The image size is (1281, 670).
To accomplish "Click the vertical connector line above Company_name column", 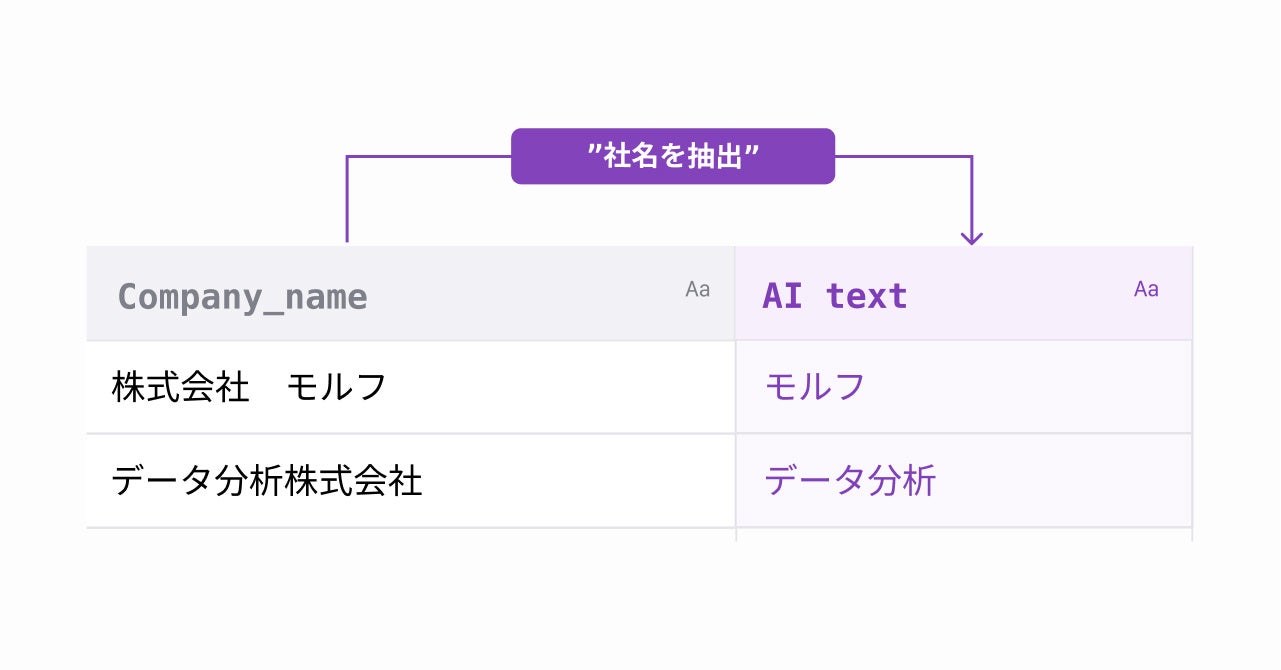I will pyautogui.click(x=347, y=200).
